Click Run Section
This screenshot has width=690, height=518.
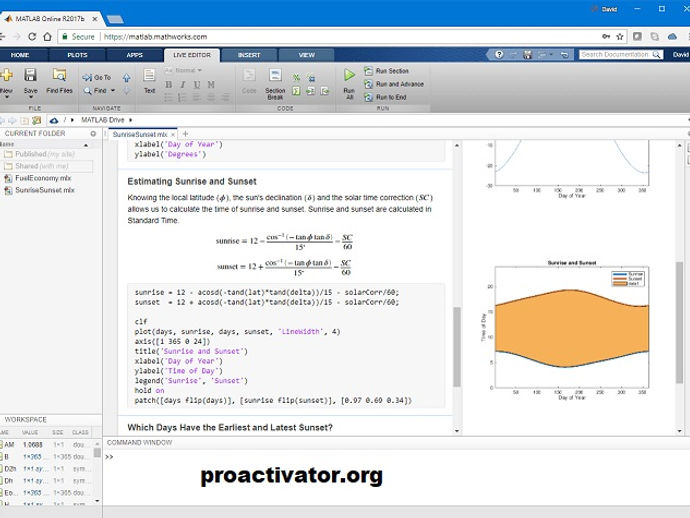pos(386,71)
